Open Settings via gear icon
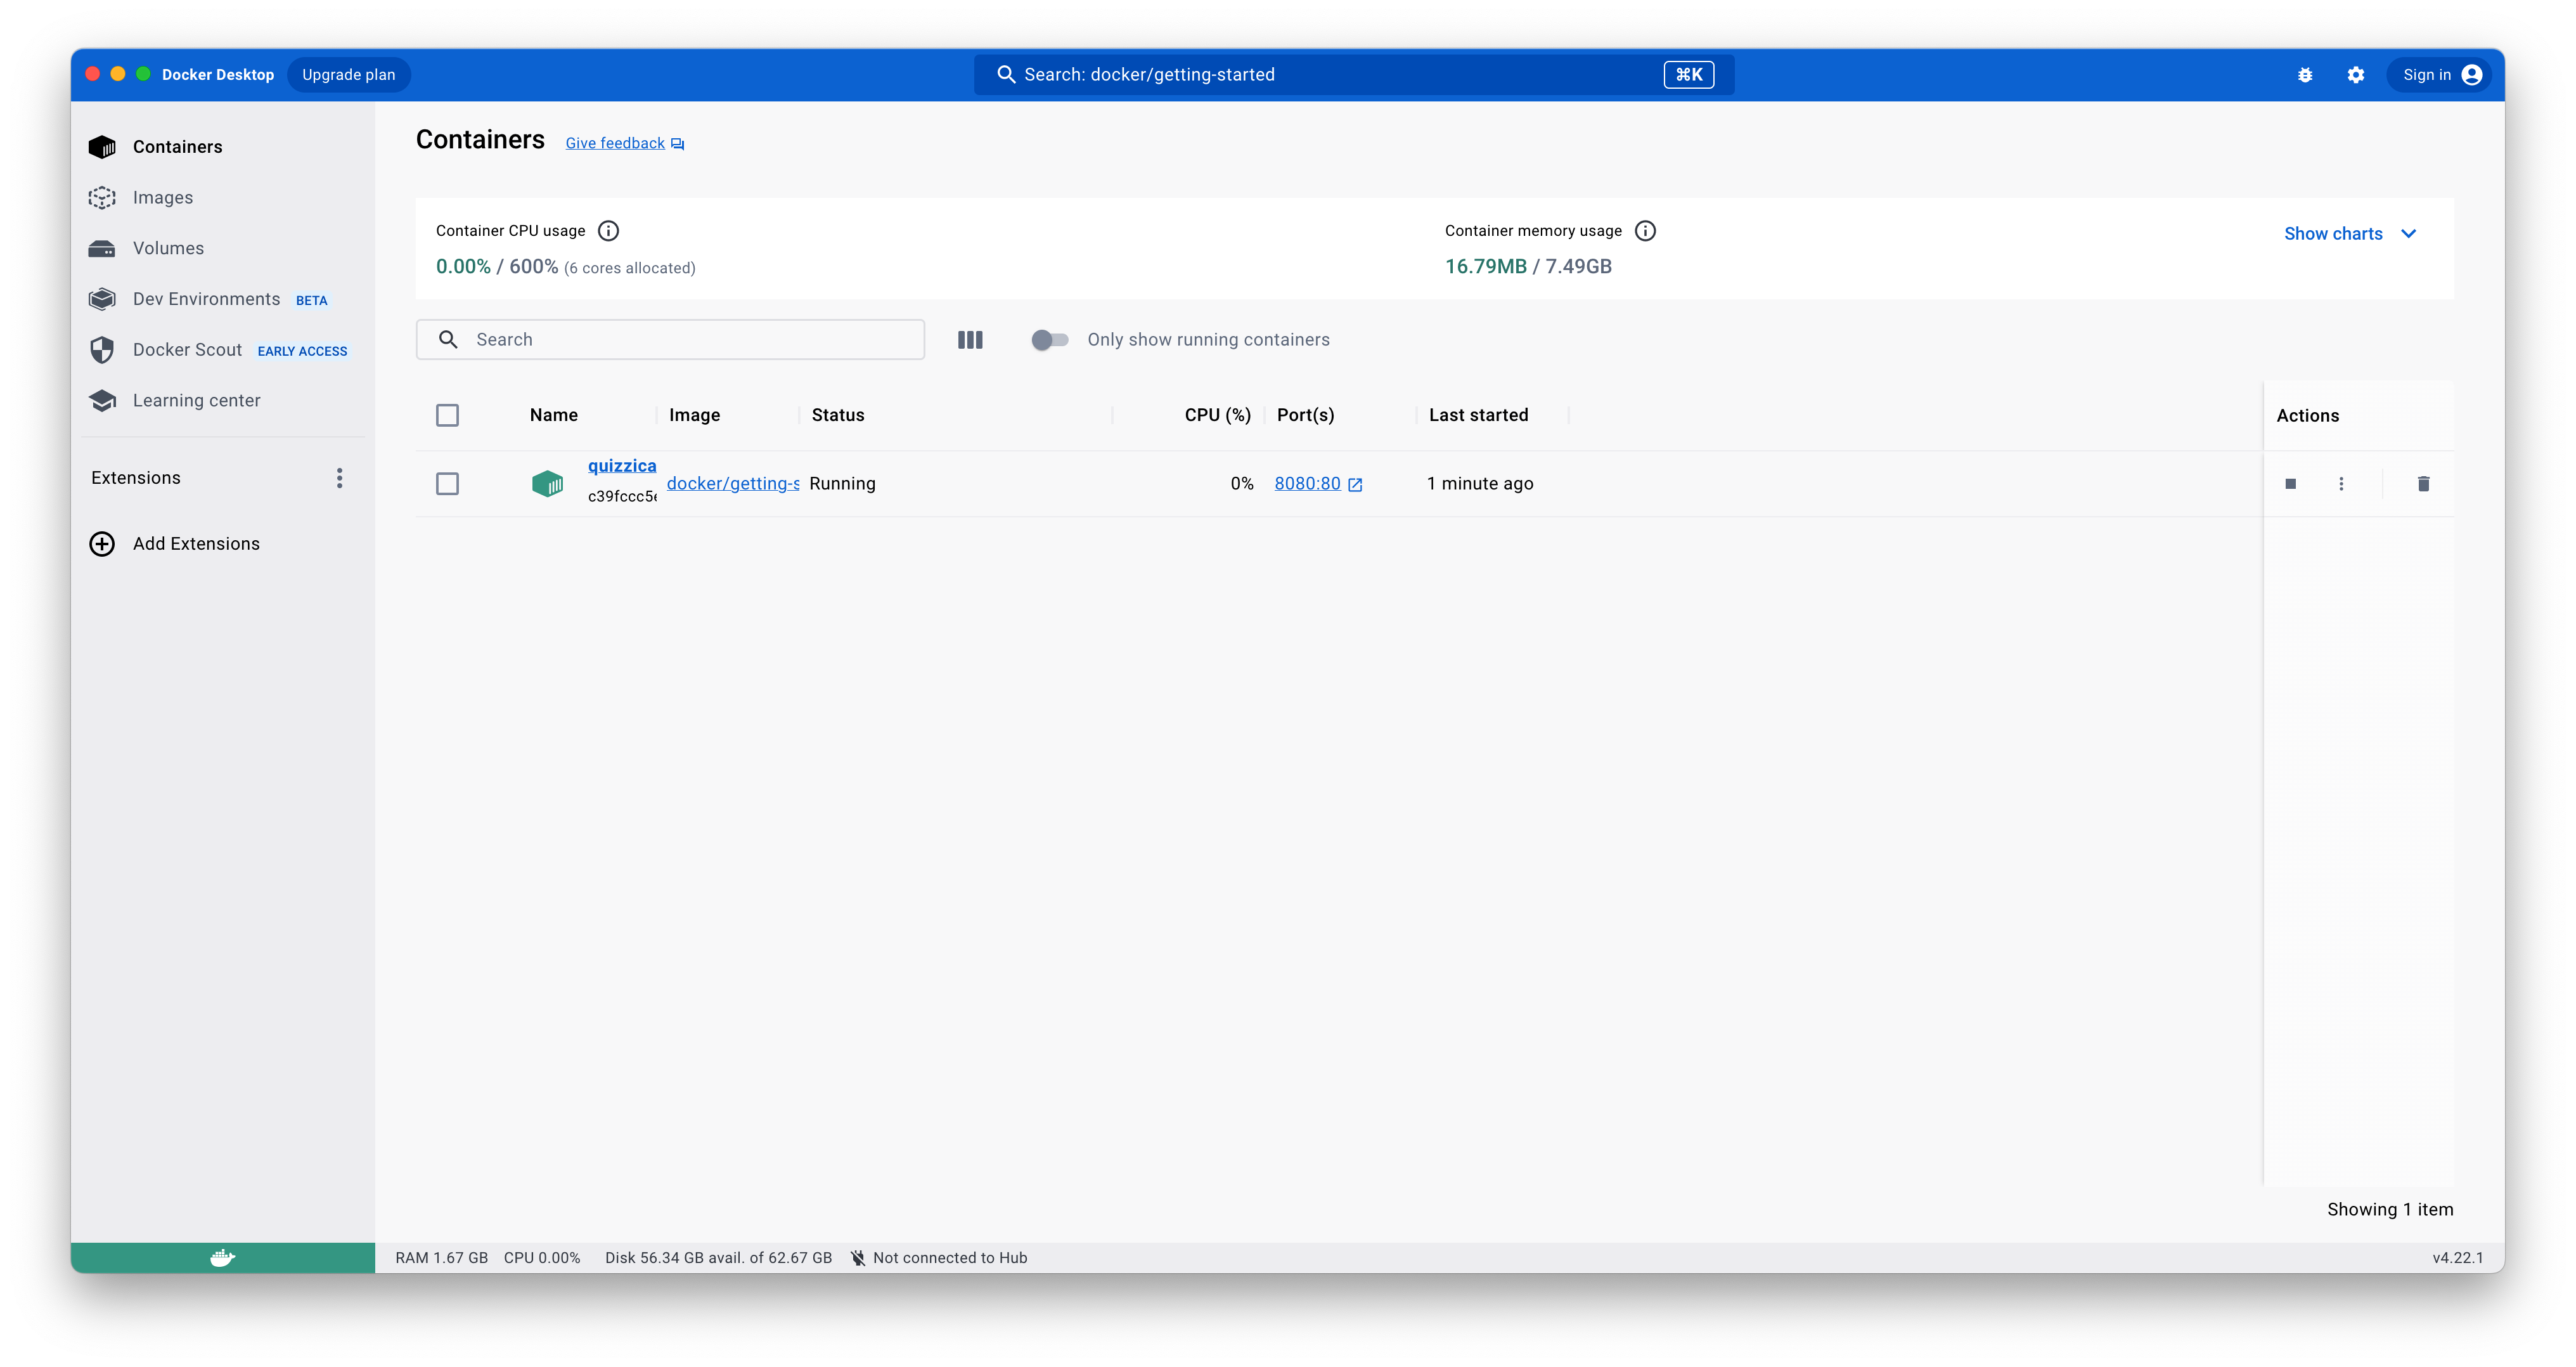 2355,75
